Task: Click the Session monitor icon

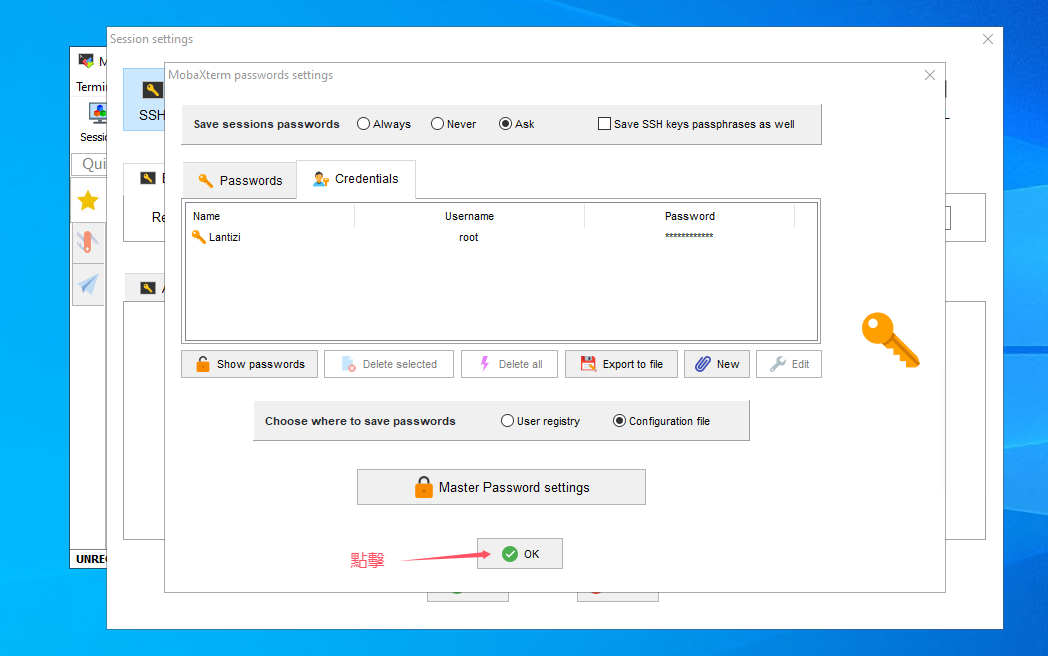Action: tap(97, 112)
